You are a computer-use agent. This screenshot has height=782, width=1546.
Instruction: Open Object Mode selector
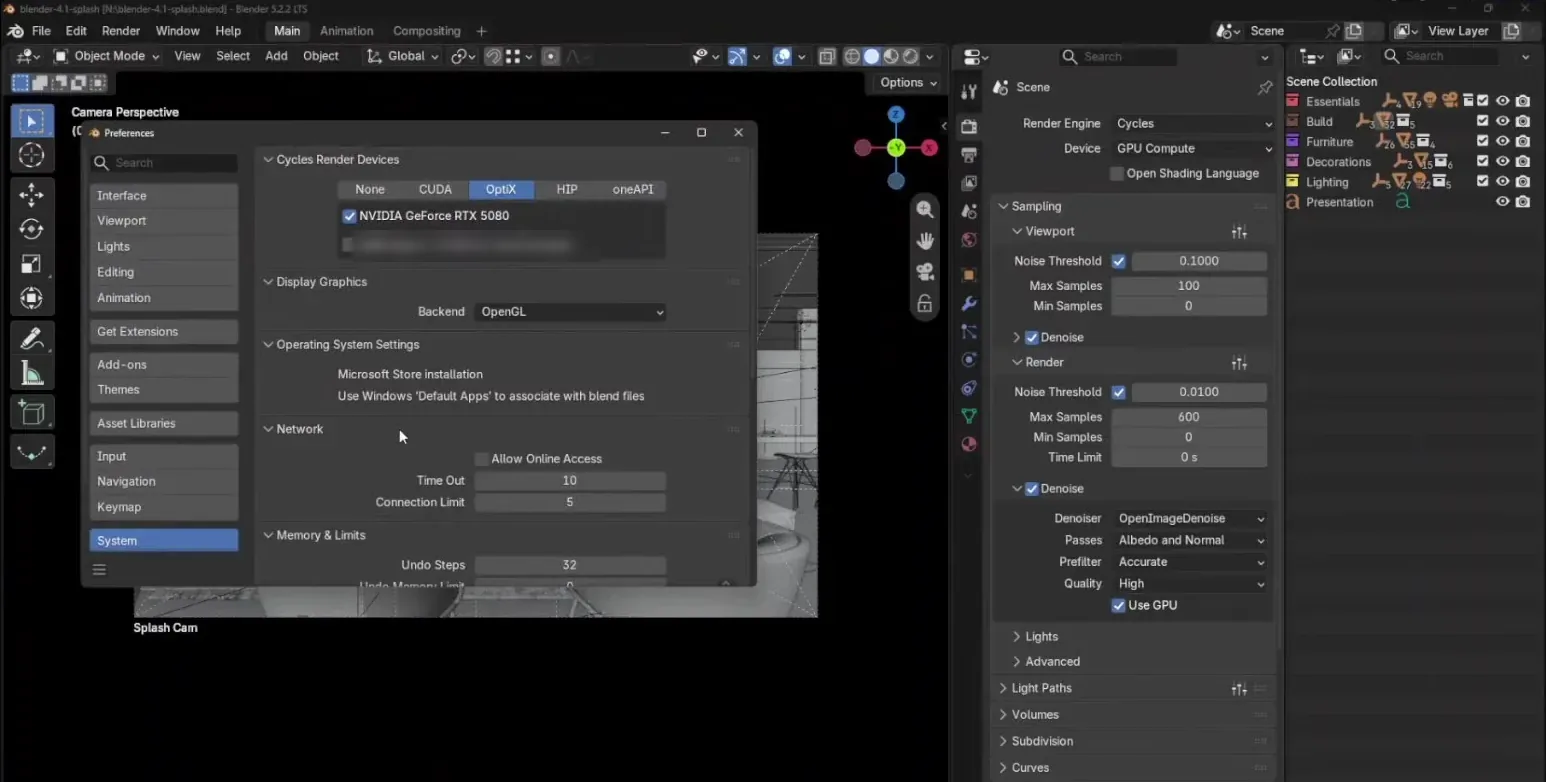pos(105,57)
